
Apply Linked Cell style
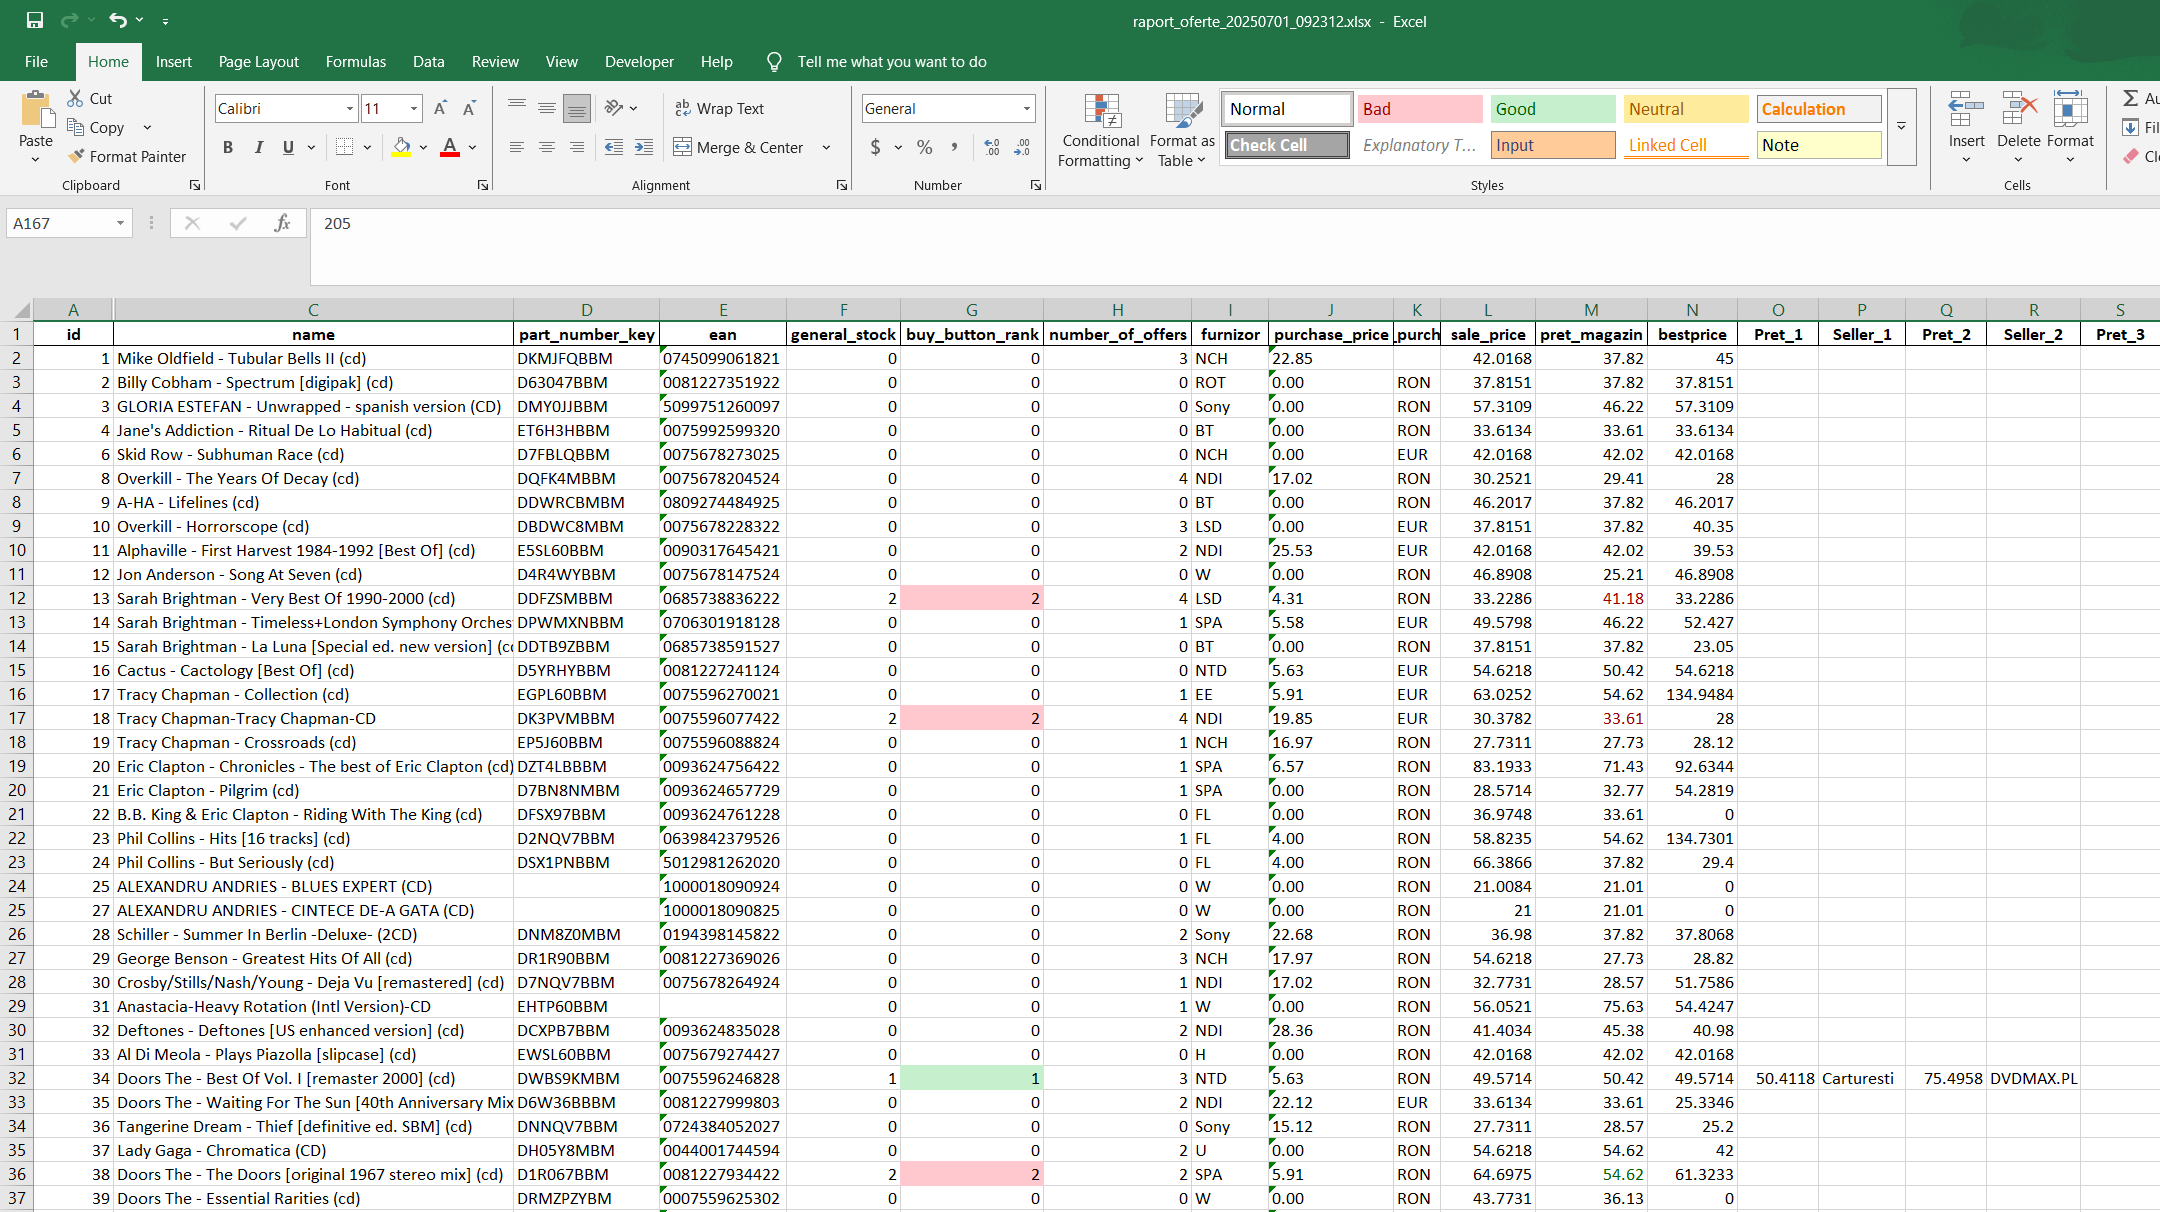tap(1686, 145)
